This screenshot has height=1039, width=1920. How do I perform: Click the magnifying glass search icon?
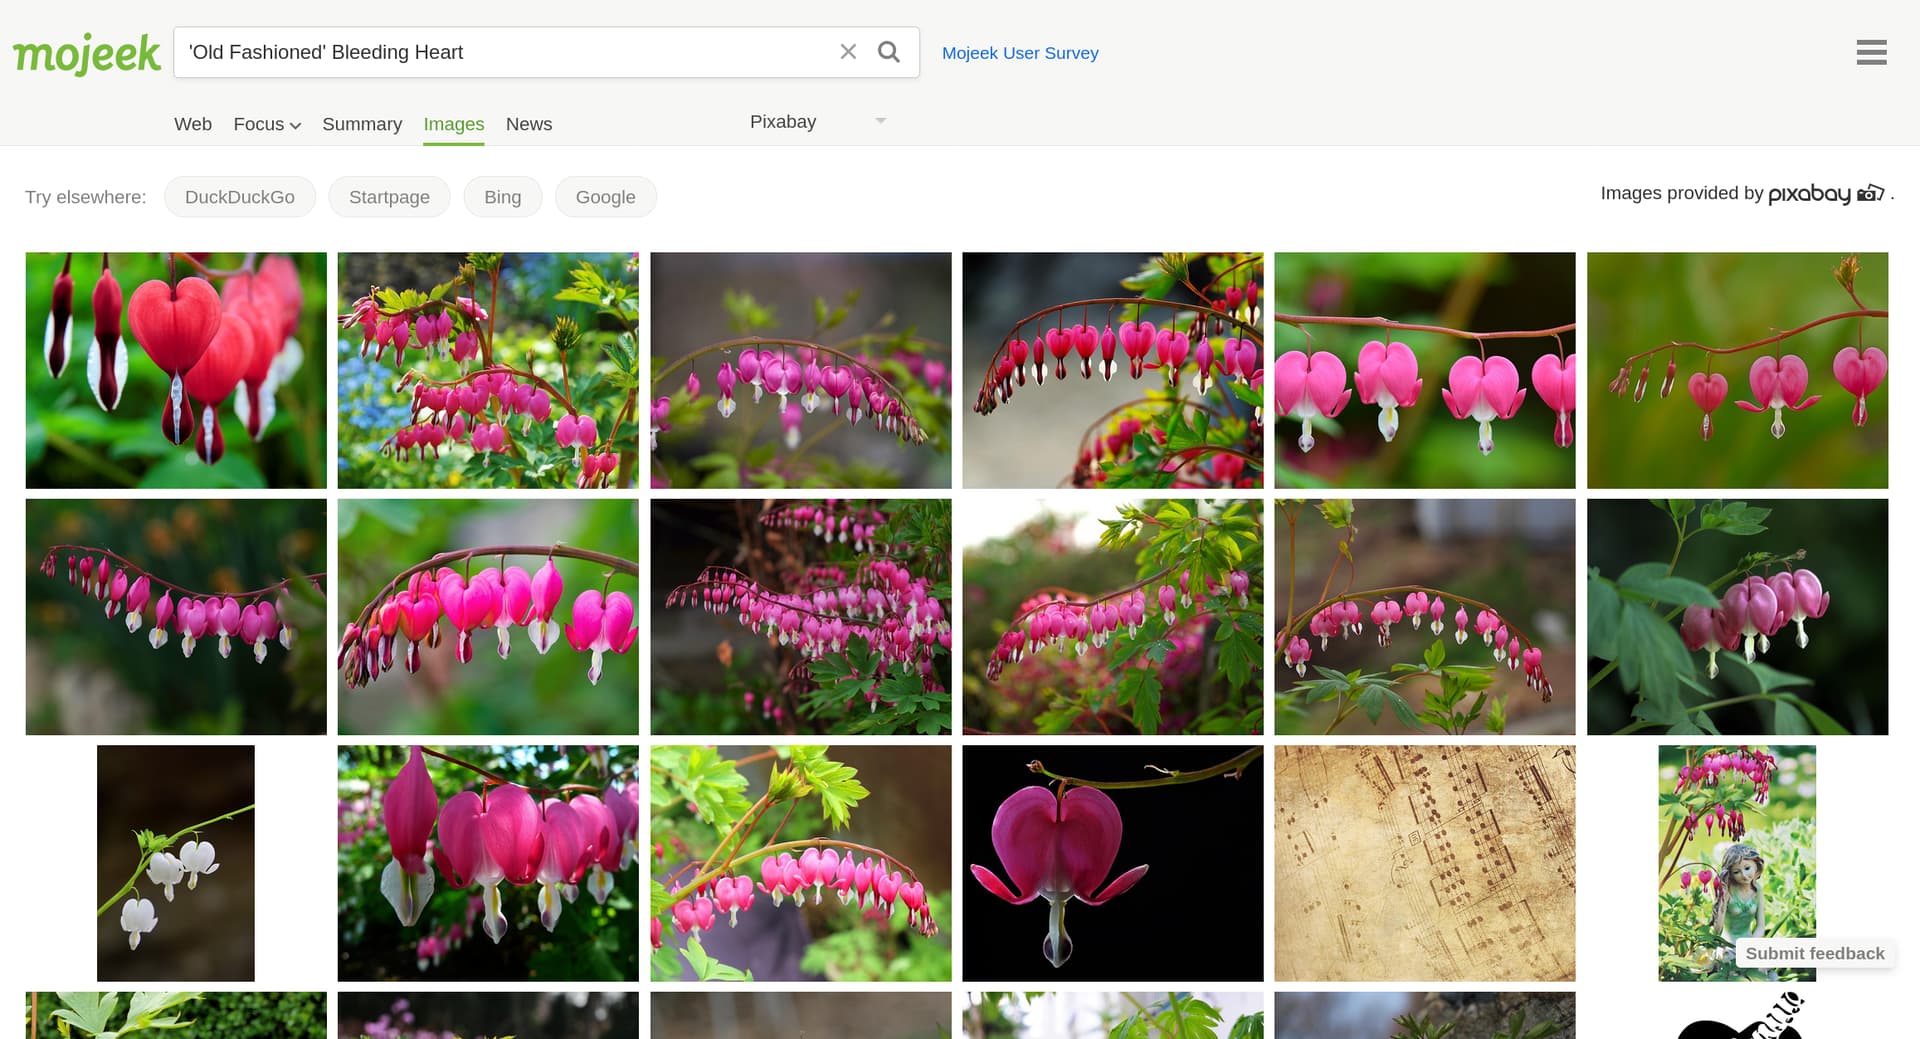click(888, 52)
